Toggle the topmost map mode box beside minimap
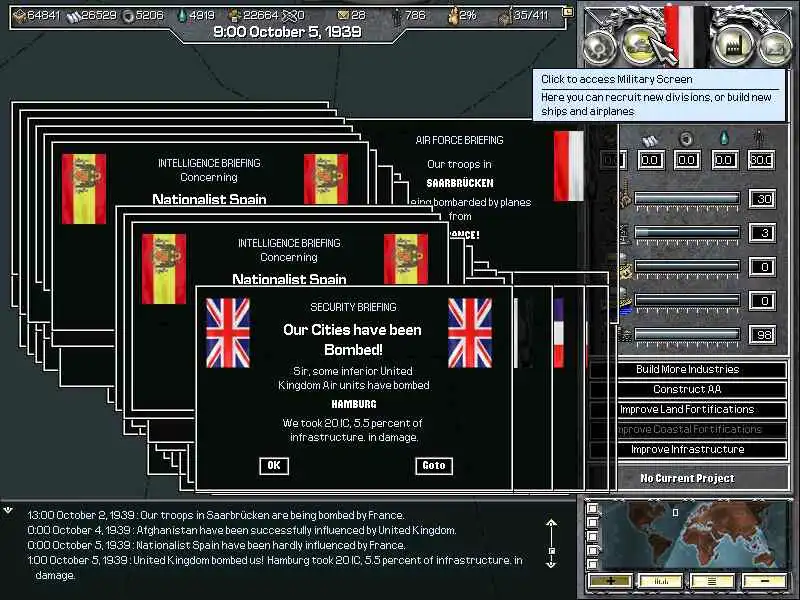Screen dimensions: 800x600 click(x=592, y=509)
